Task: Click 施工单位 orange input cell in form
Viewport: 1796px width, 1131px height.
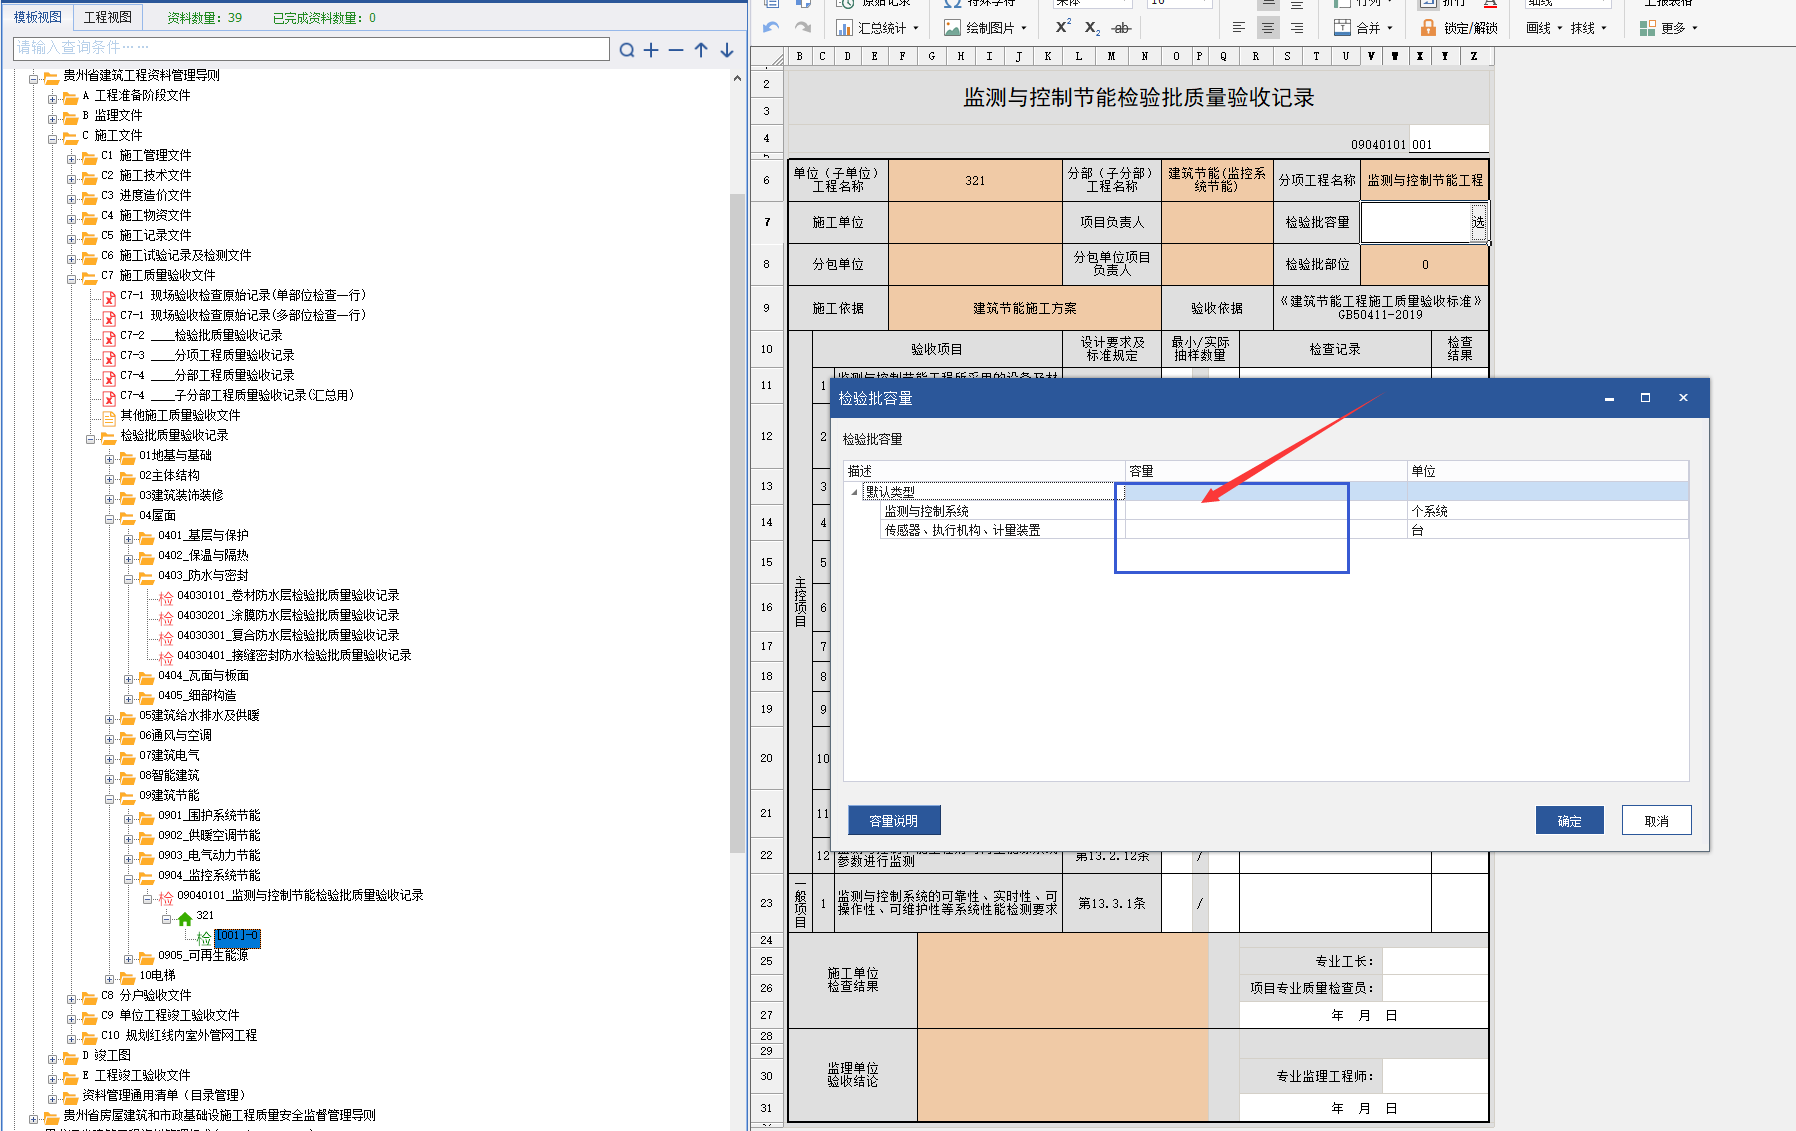Action: pyautogui.click(x=975, y=222)
